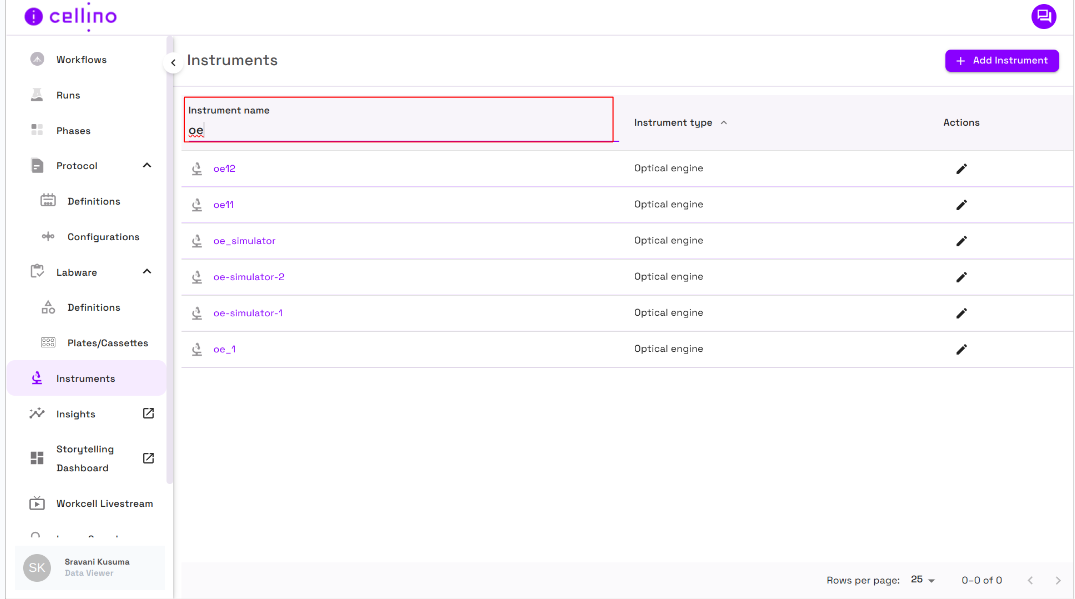Click the Add Instrument button

[1001, 61]
